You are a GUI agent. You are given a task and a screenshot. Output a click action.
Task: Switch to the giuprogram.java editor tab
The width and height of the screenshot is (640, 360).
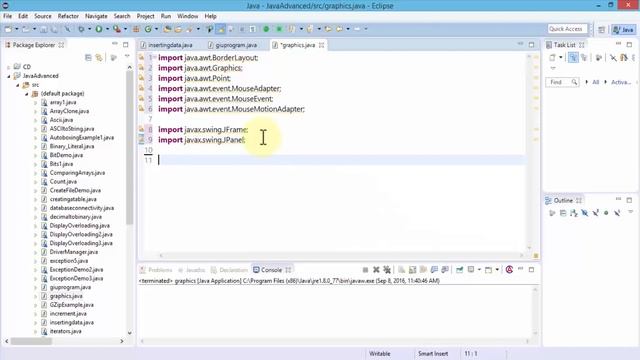[x=233, y=45]
